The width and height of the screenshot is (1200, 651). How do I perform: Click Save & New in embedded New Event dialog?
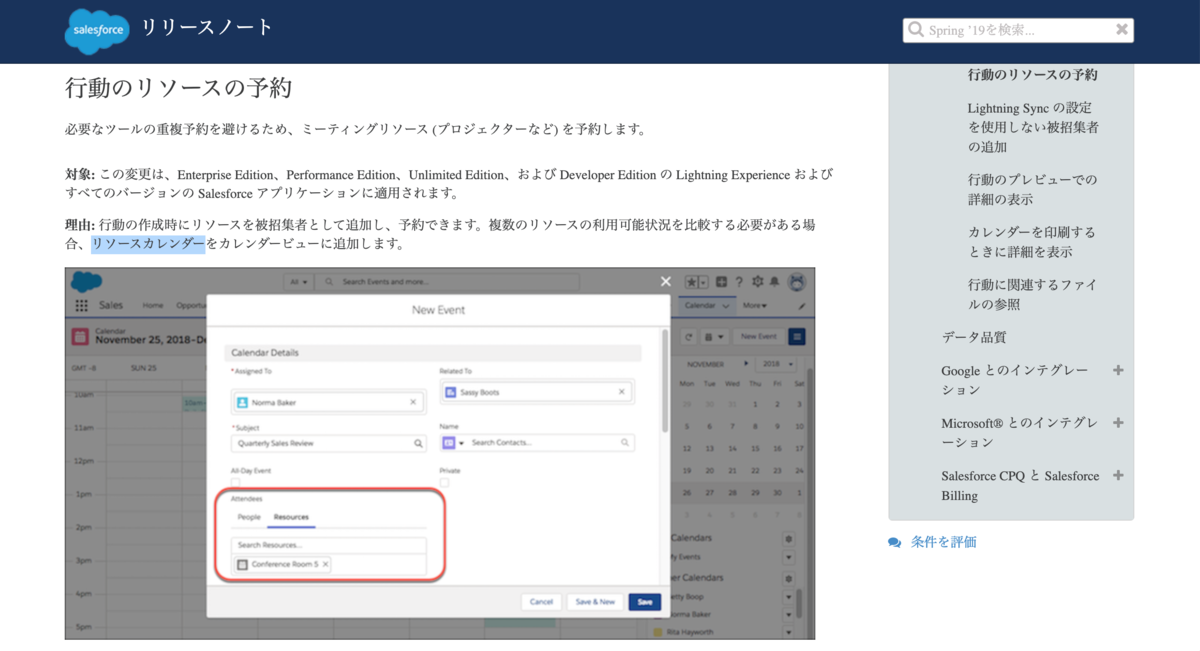tap(595, 602)
